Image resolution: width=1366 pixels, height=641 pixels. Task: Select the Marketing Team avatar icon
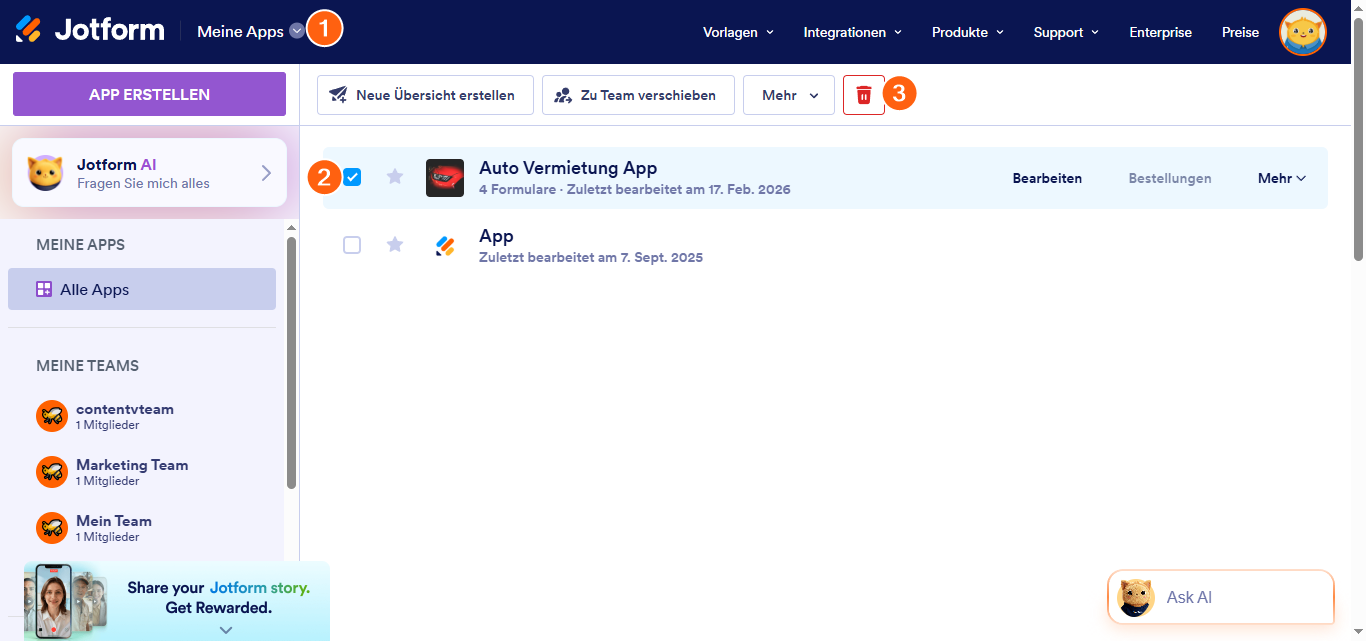point(52,472)
